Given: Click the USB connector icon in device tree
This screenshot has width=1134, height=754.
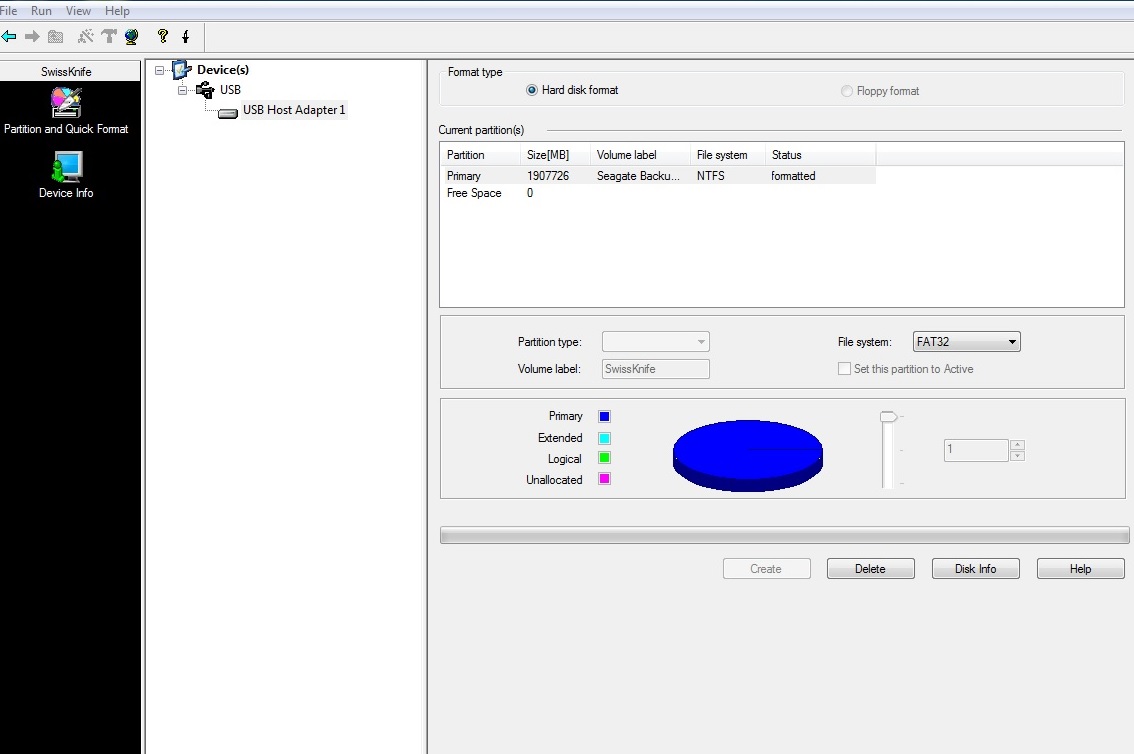Looking at the screenshot, I should pyautogui.click(x=205, y=90).
